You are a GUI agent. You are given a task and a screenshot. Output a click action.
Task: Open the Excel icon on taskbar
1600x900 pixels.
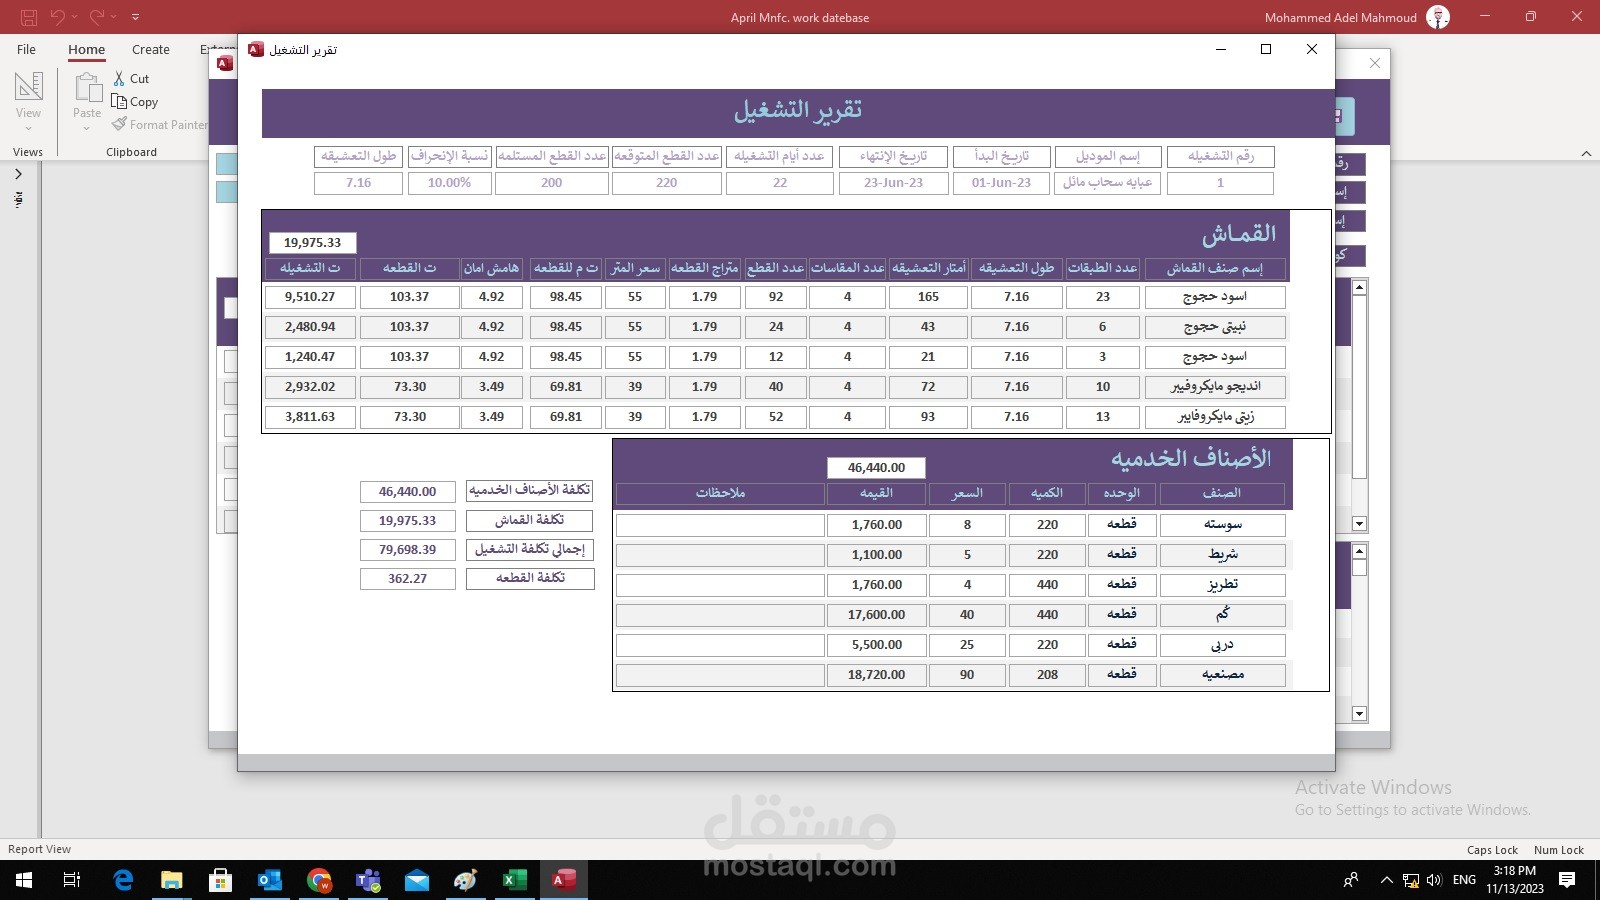[514, 880]
